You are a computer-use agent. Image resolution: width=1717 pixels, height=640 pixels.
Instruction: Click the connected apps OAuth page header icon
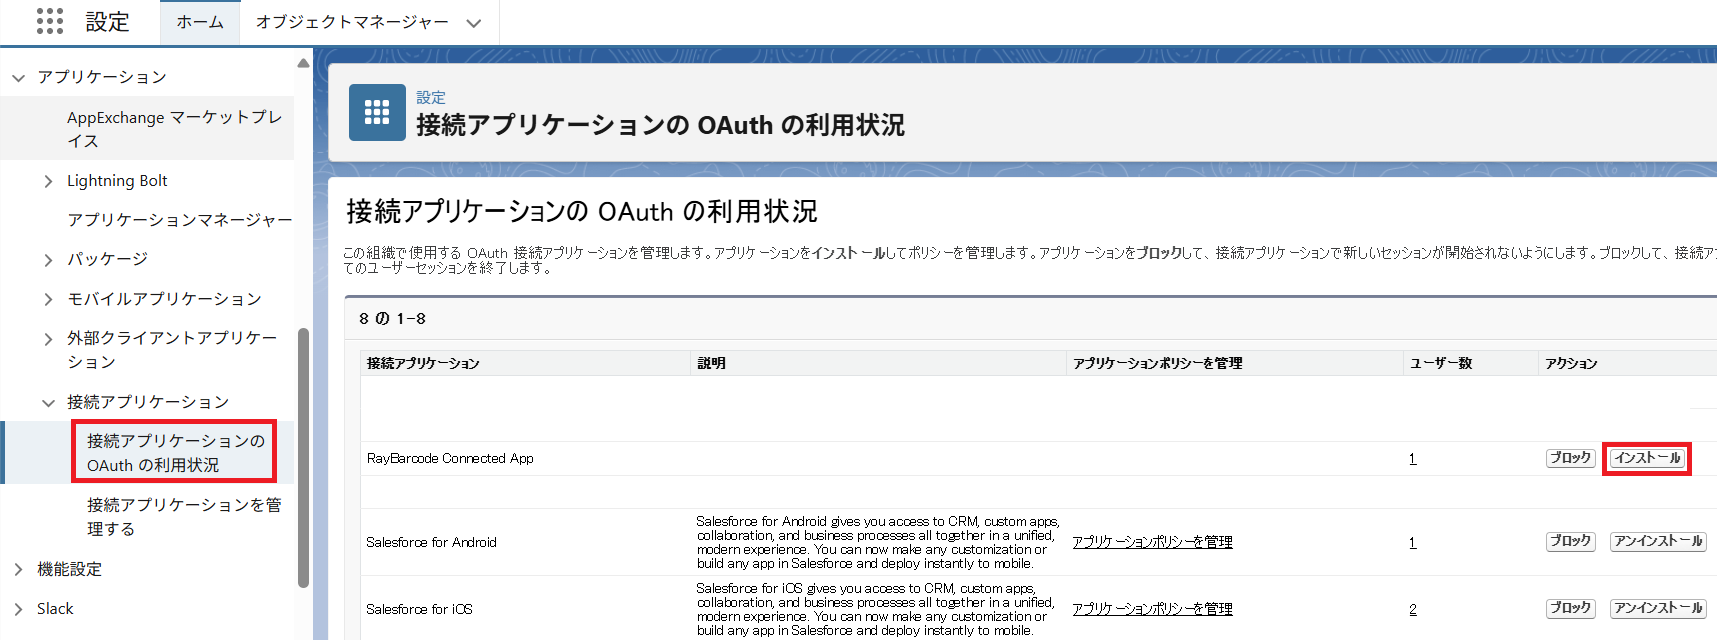(x=377, y=112)
